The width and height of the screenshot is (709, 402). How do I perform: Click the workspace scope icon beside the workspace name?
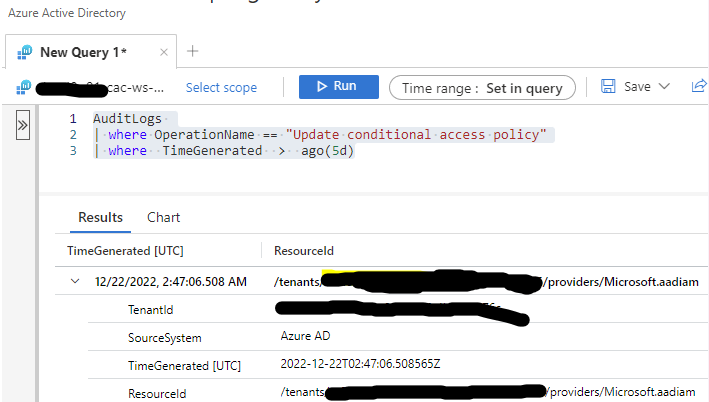click(x=24, y=88)
